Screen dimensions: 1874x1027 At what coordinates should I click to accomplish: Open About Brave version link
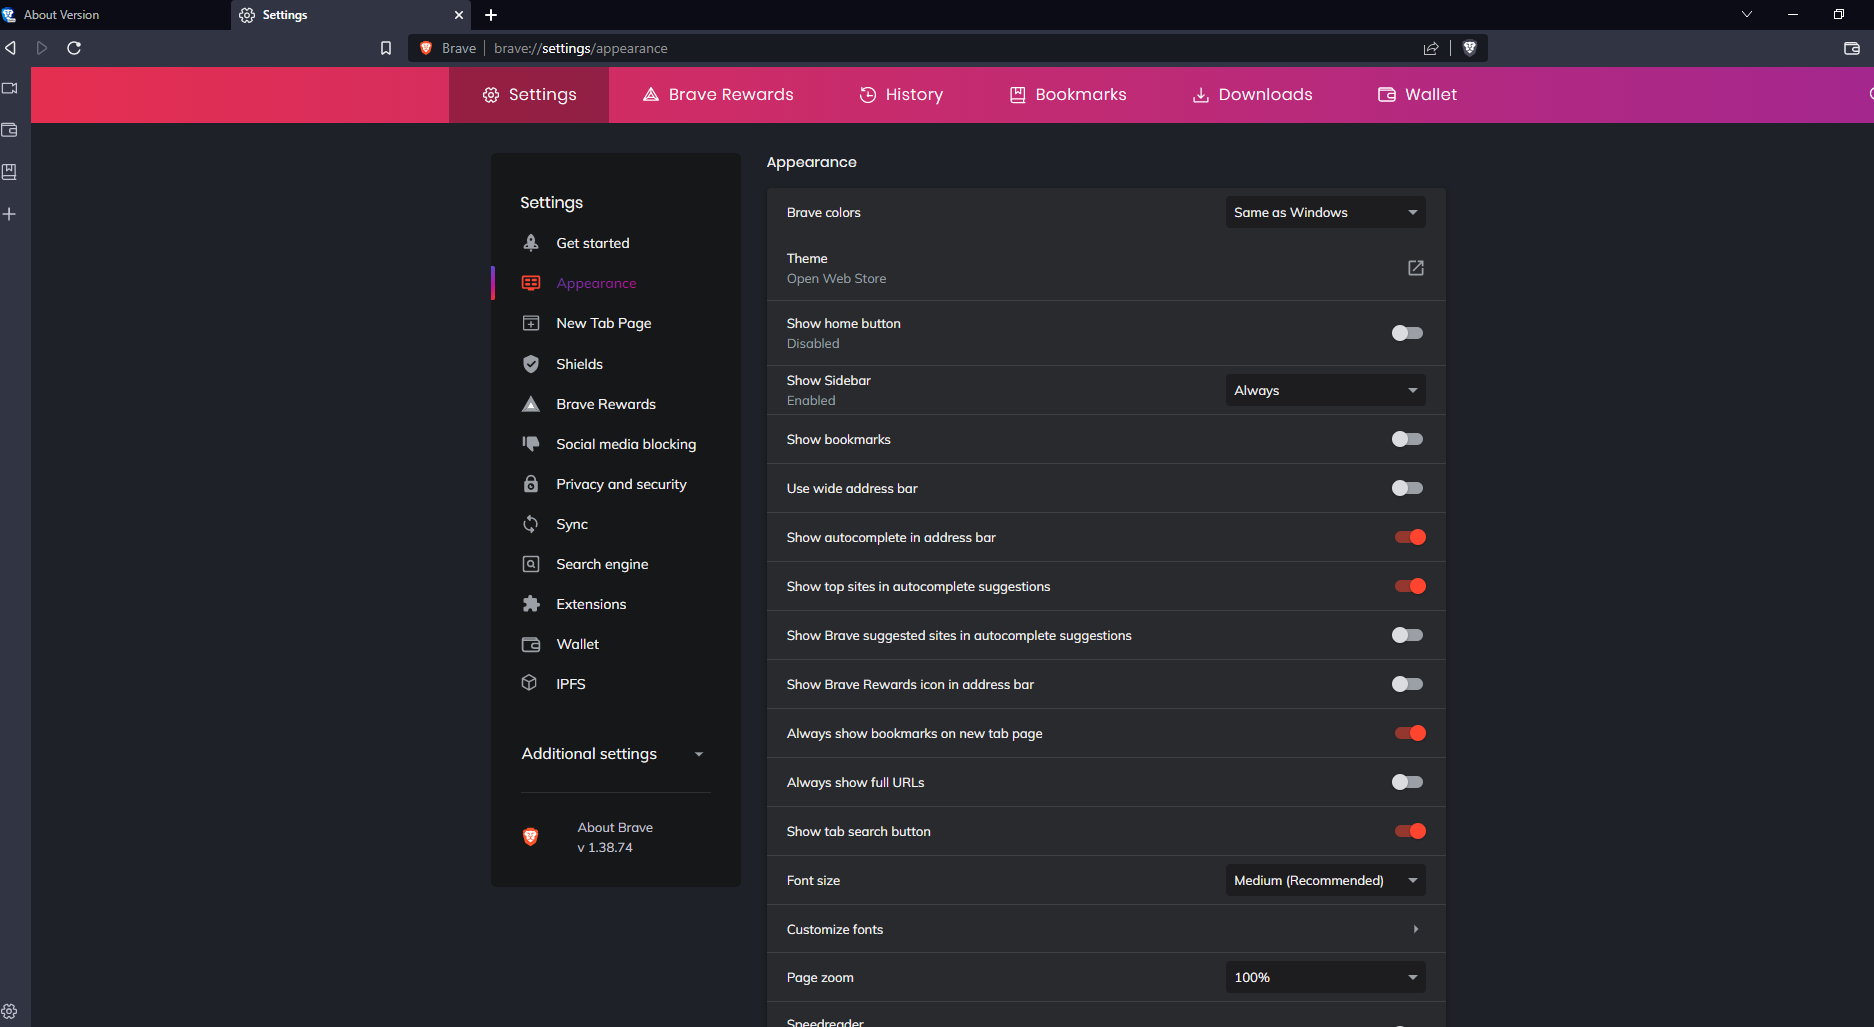coord(615,837)
